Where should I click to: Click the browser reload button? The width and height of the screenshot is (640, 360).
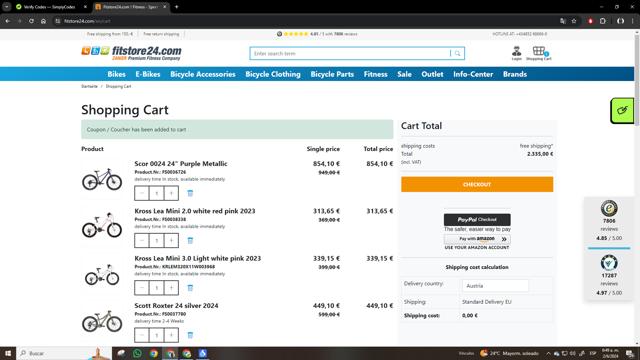31,21
